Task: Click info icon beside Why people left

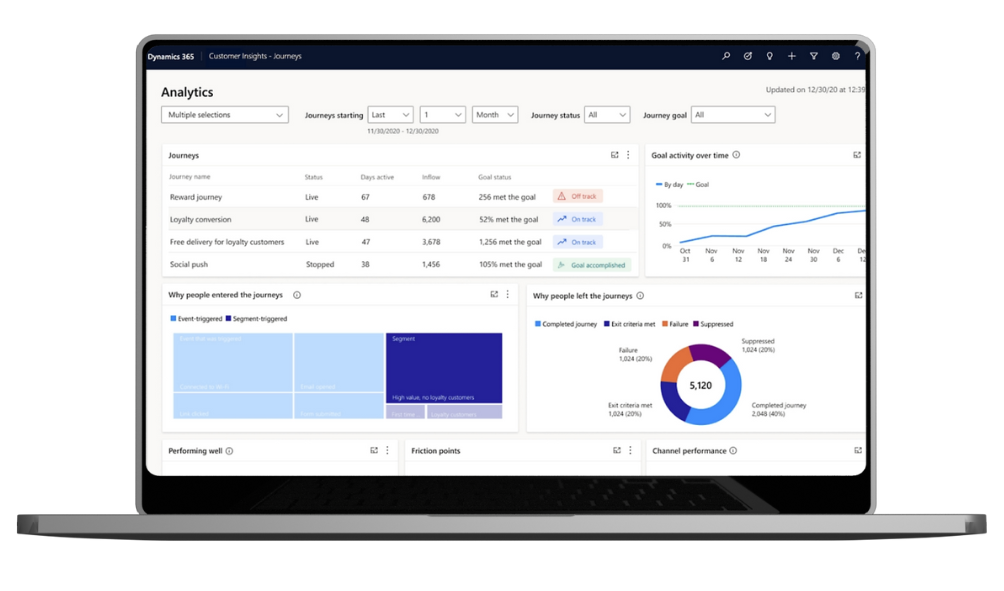Action: click(640, 296)
